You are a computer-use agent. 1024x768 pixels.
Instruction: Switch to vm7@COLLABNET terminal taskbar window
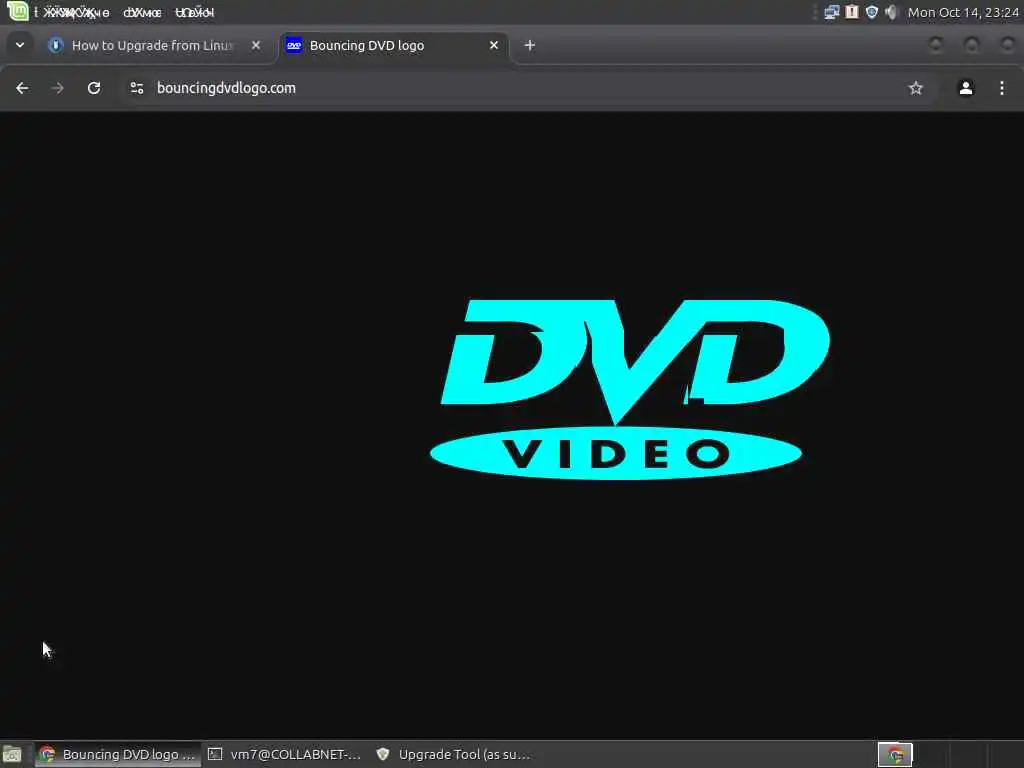285,754
